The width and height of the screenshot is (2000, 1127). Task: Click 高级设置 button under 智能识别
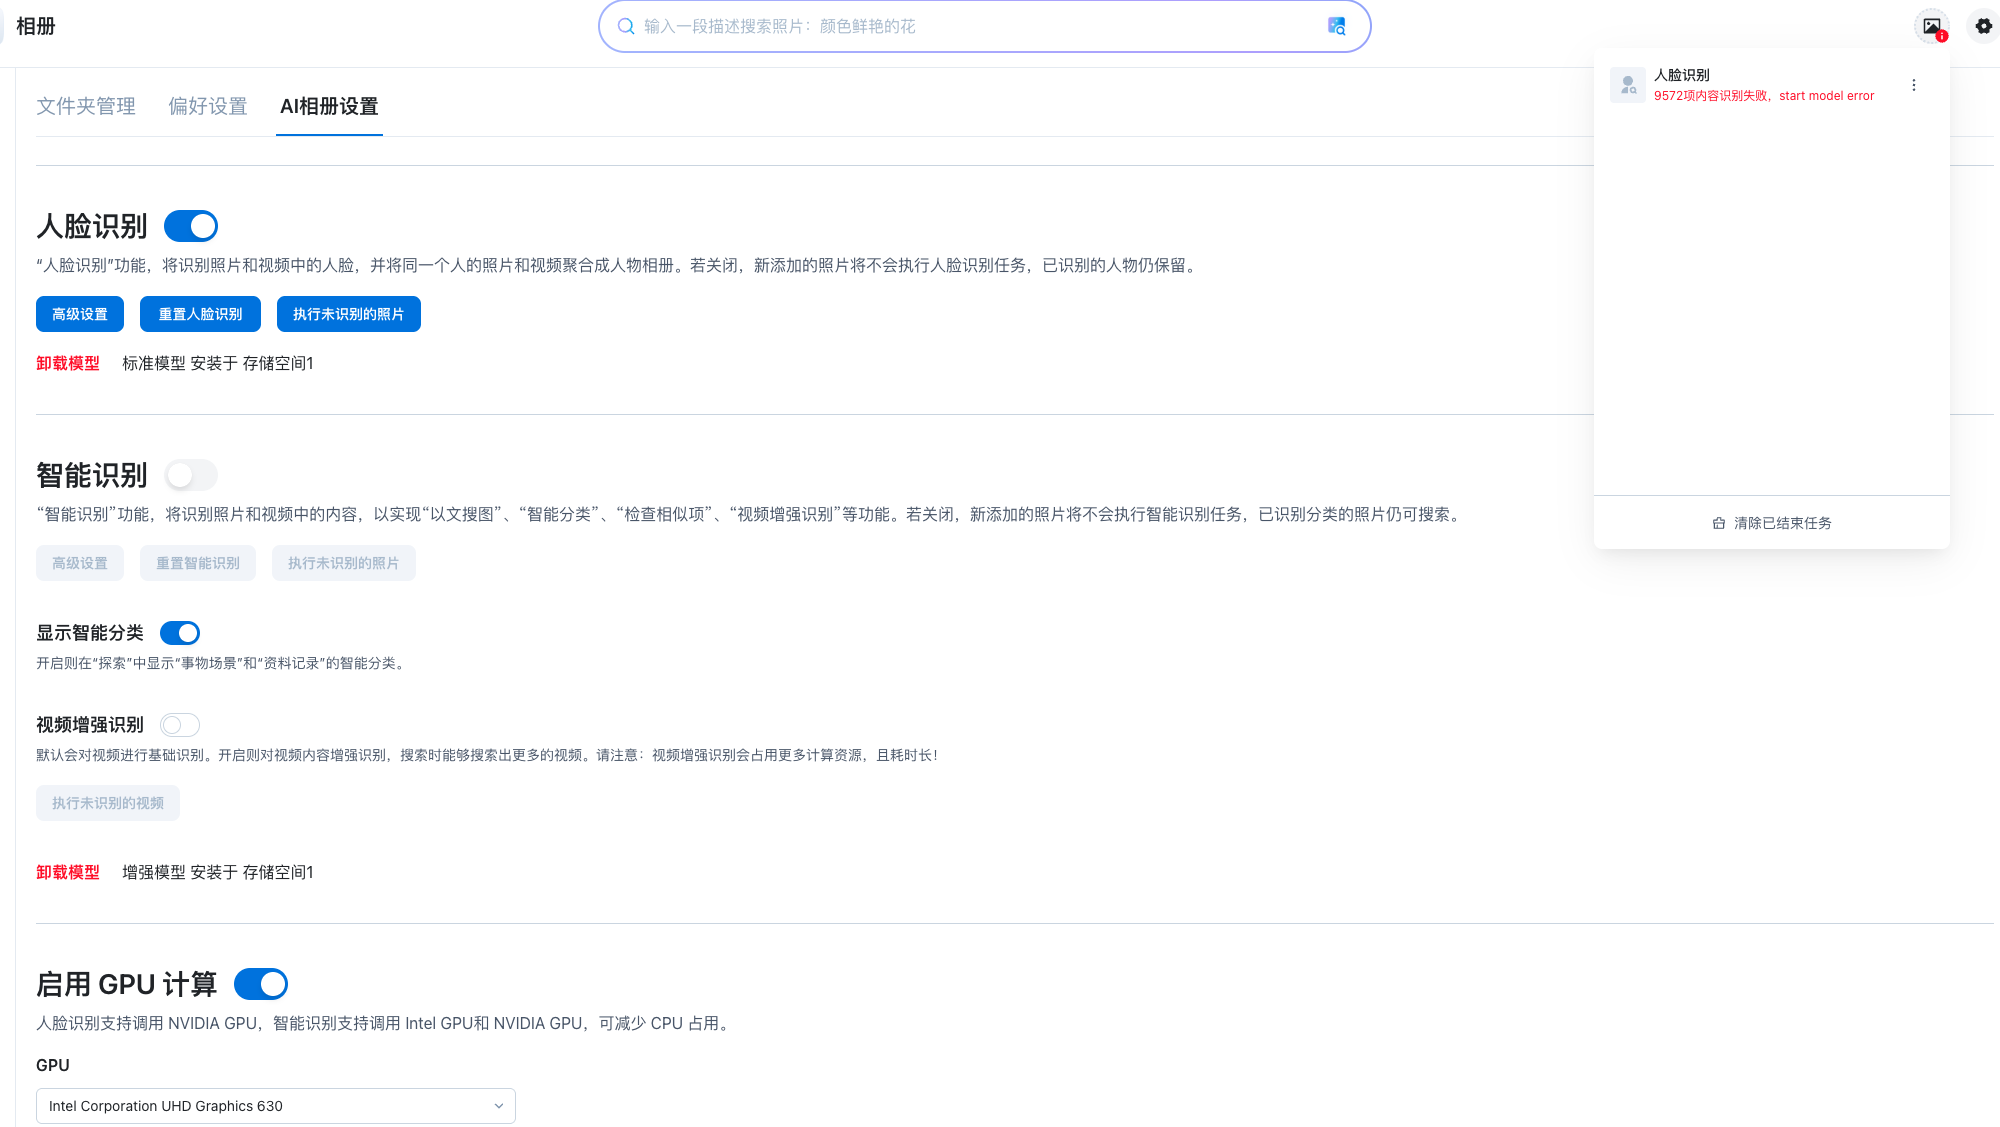80,563
